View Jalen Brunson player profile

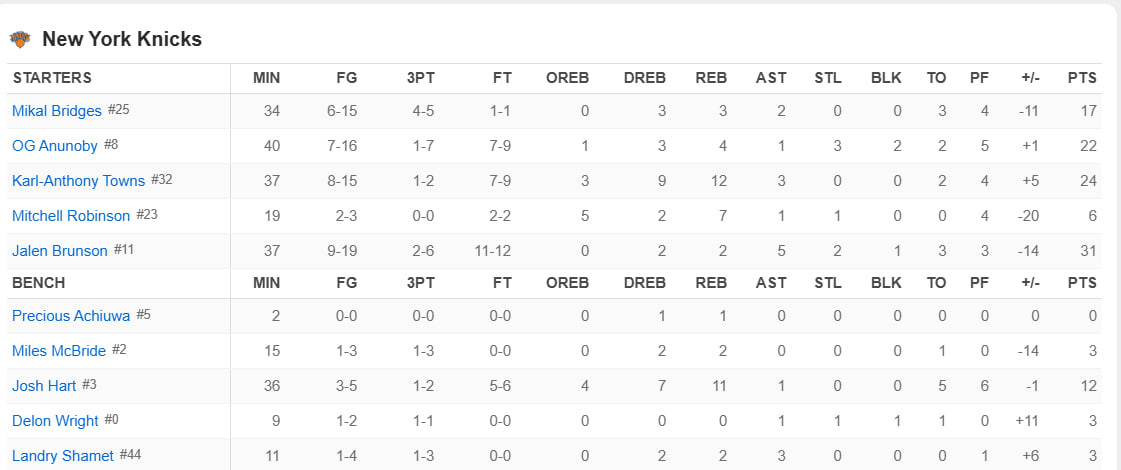click(x=60, y=251)
